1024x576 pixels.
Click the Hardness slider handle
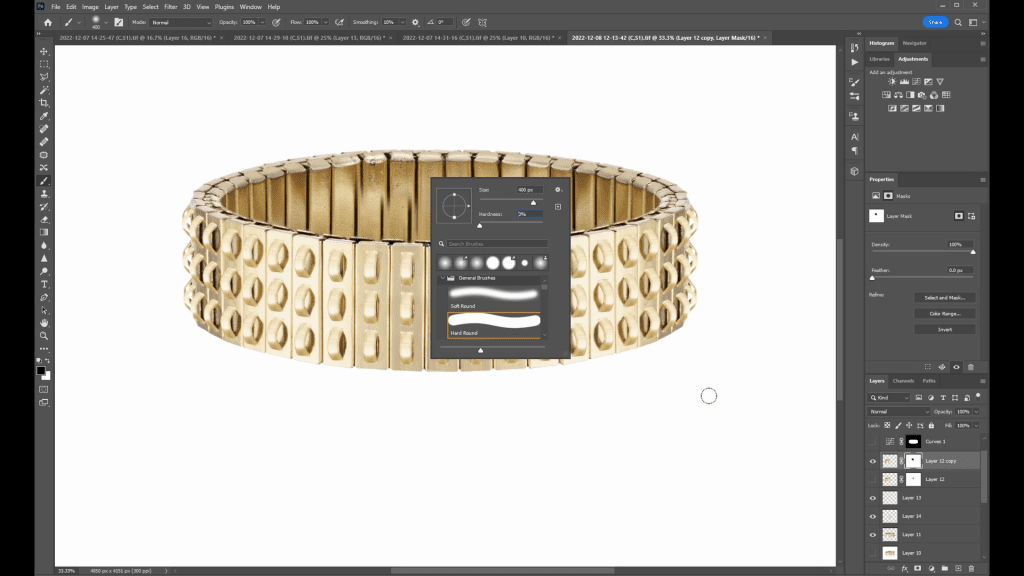(x=479, y=225)
